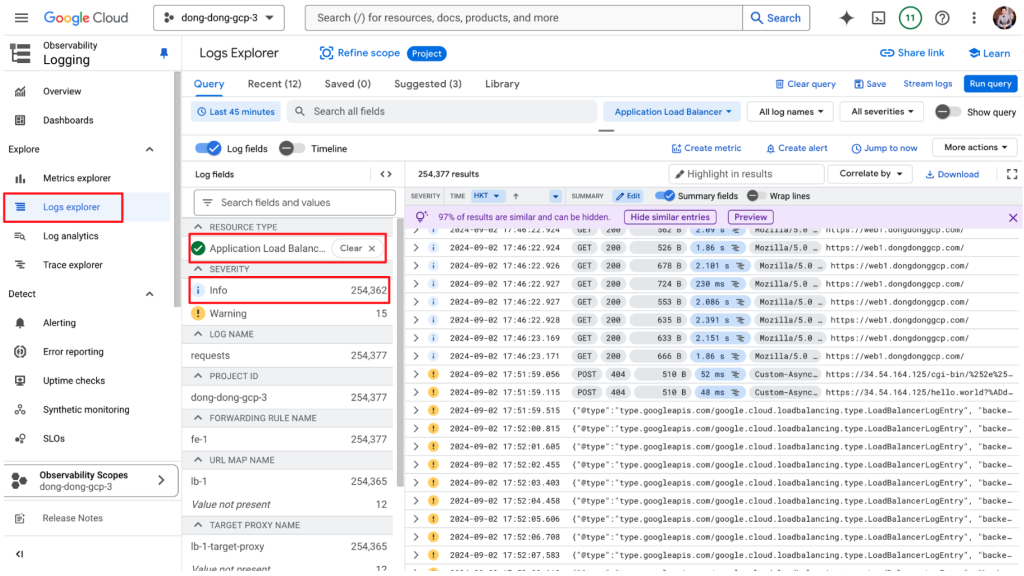Screen dimensions: 1024x576
Task: Open Trace explorer in sidebar
Action: (72, 264)
